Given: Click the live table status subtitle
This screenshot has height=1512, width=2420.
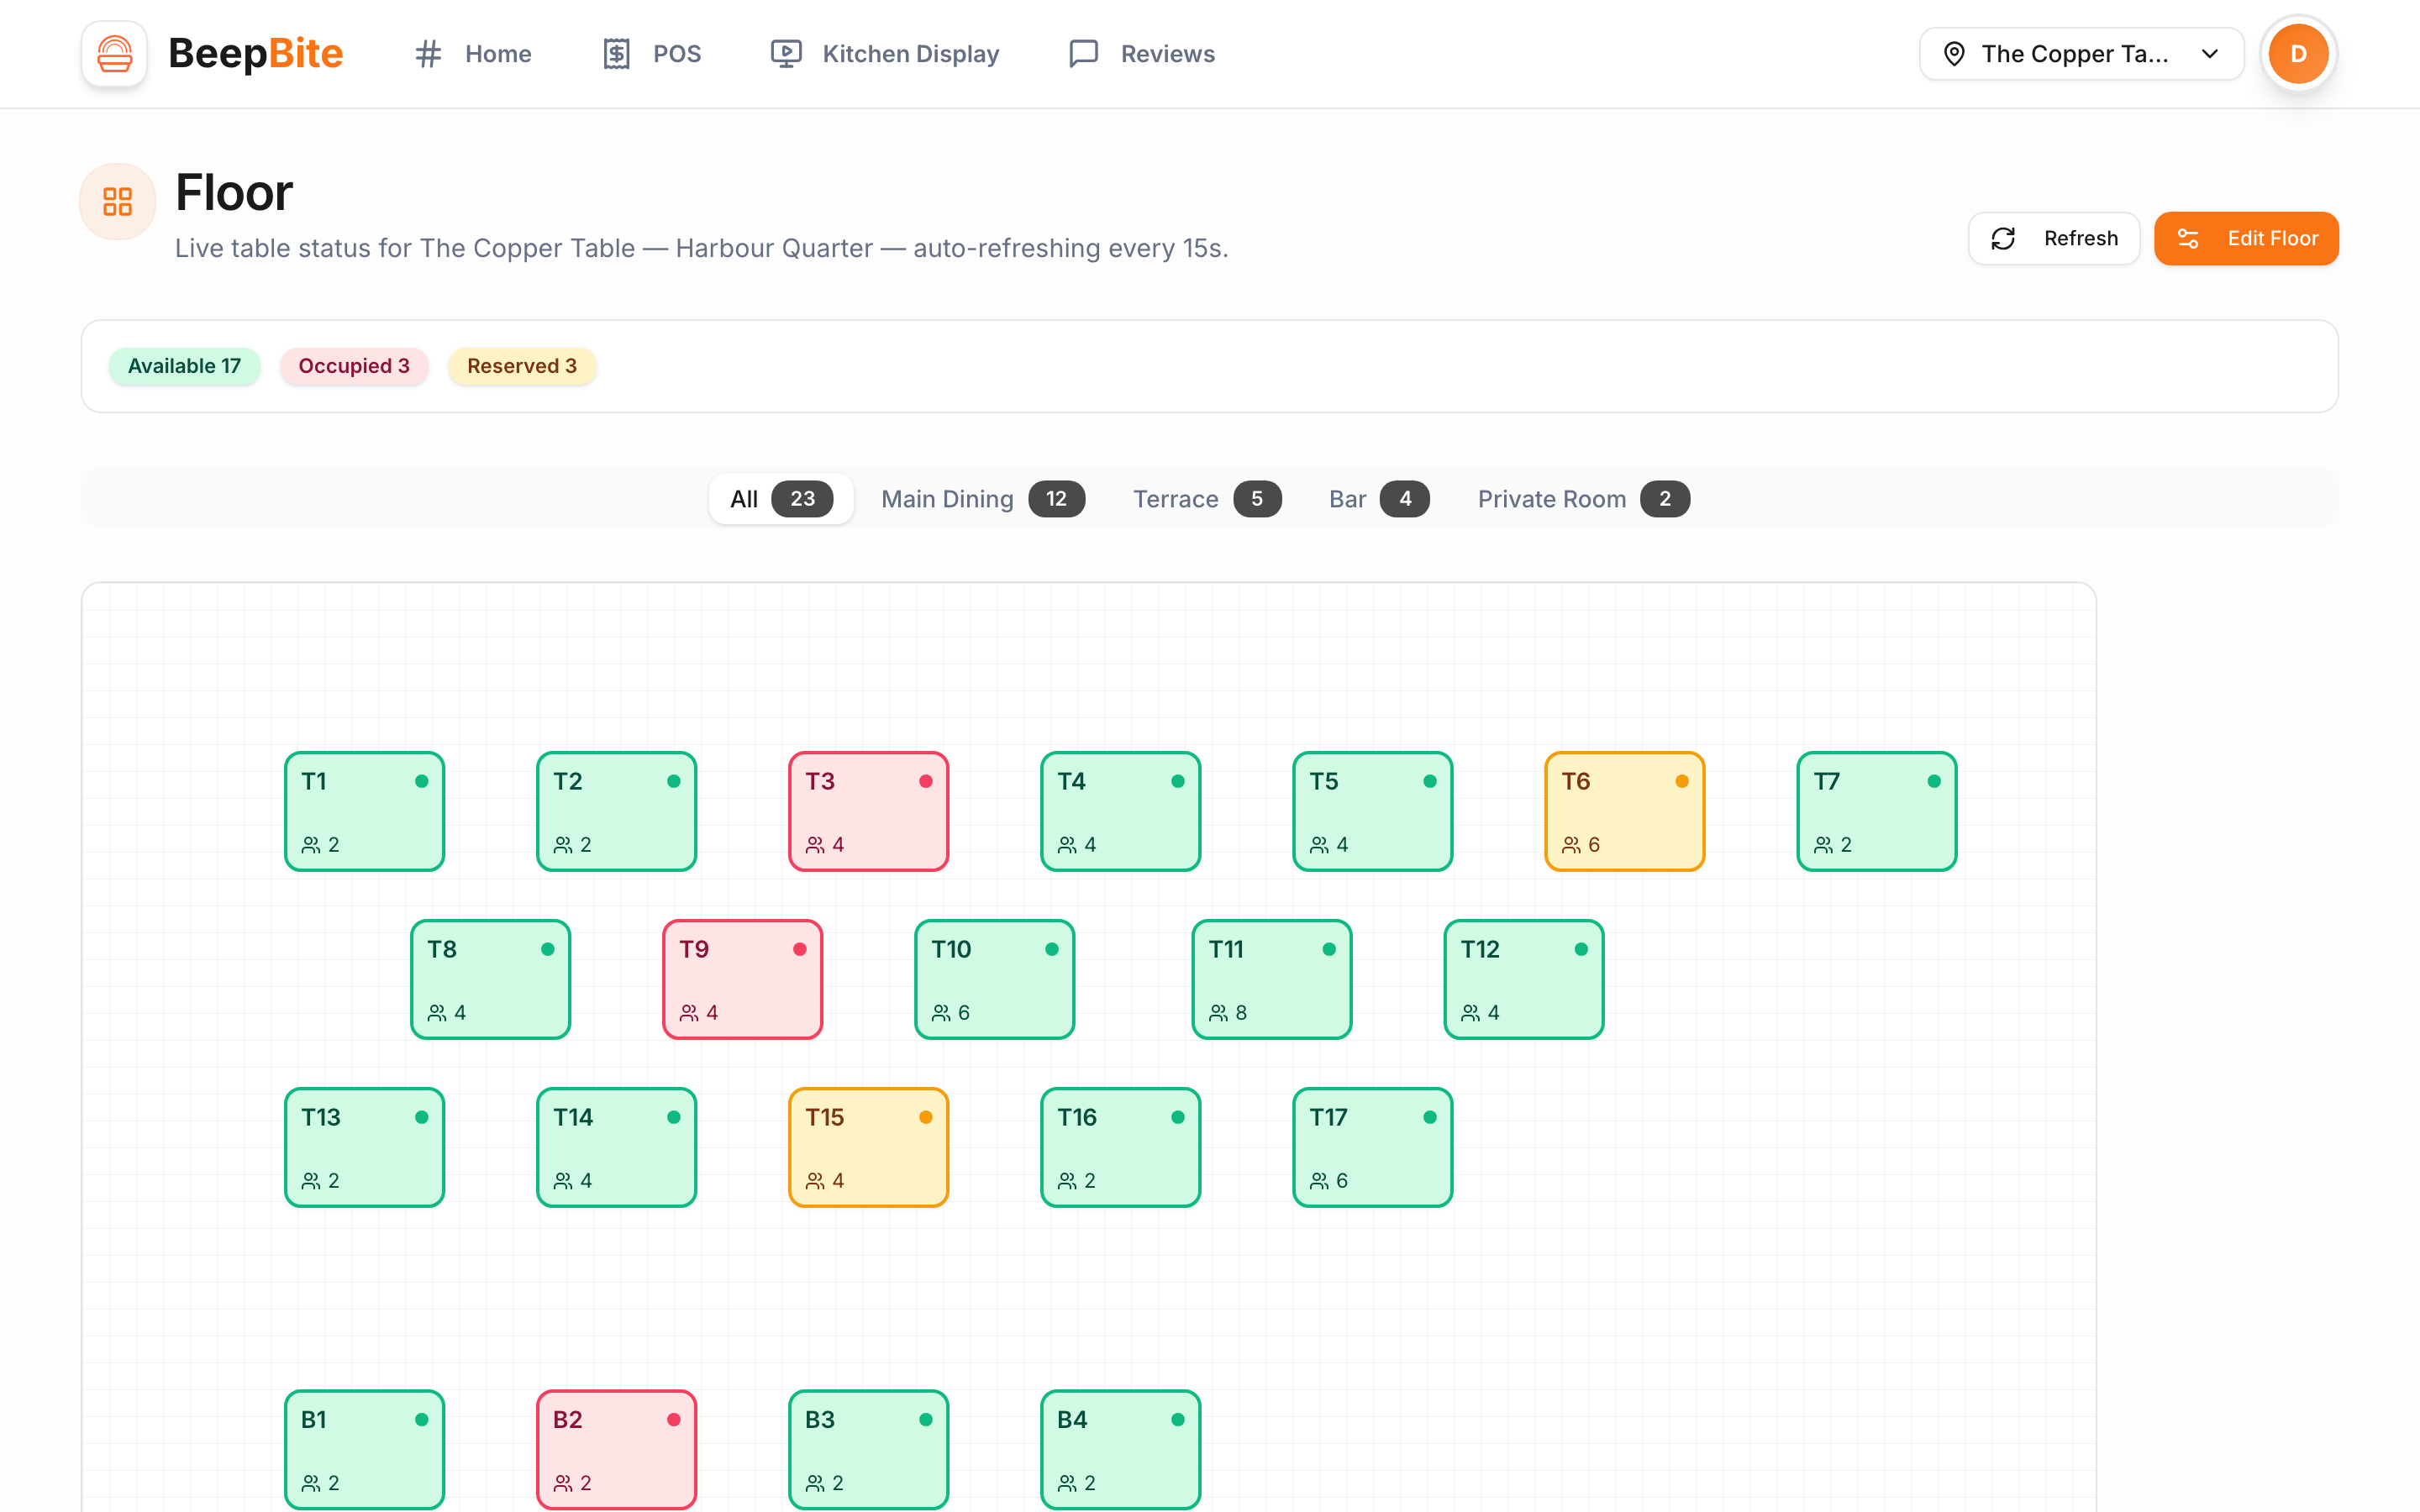Looking at the screenshot, I should click(701, 248).
